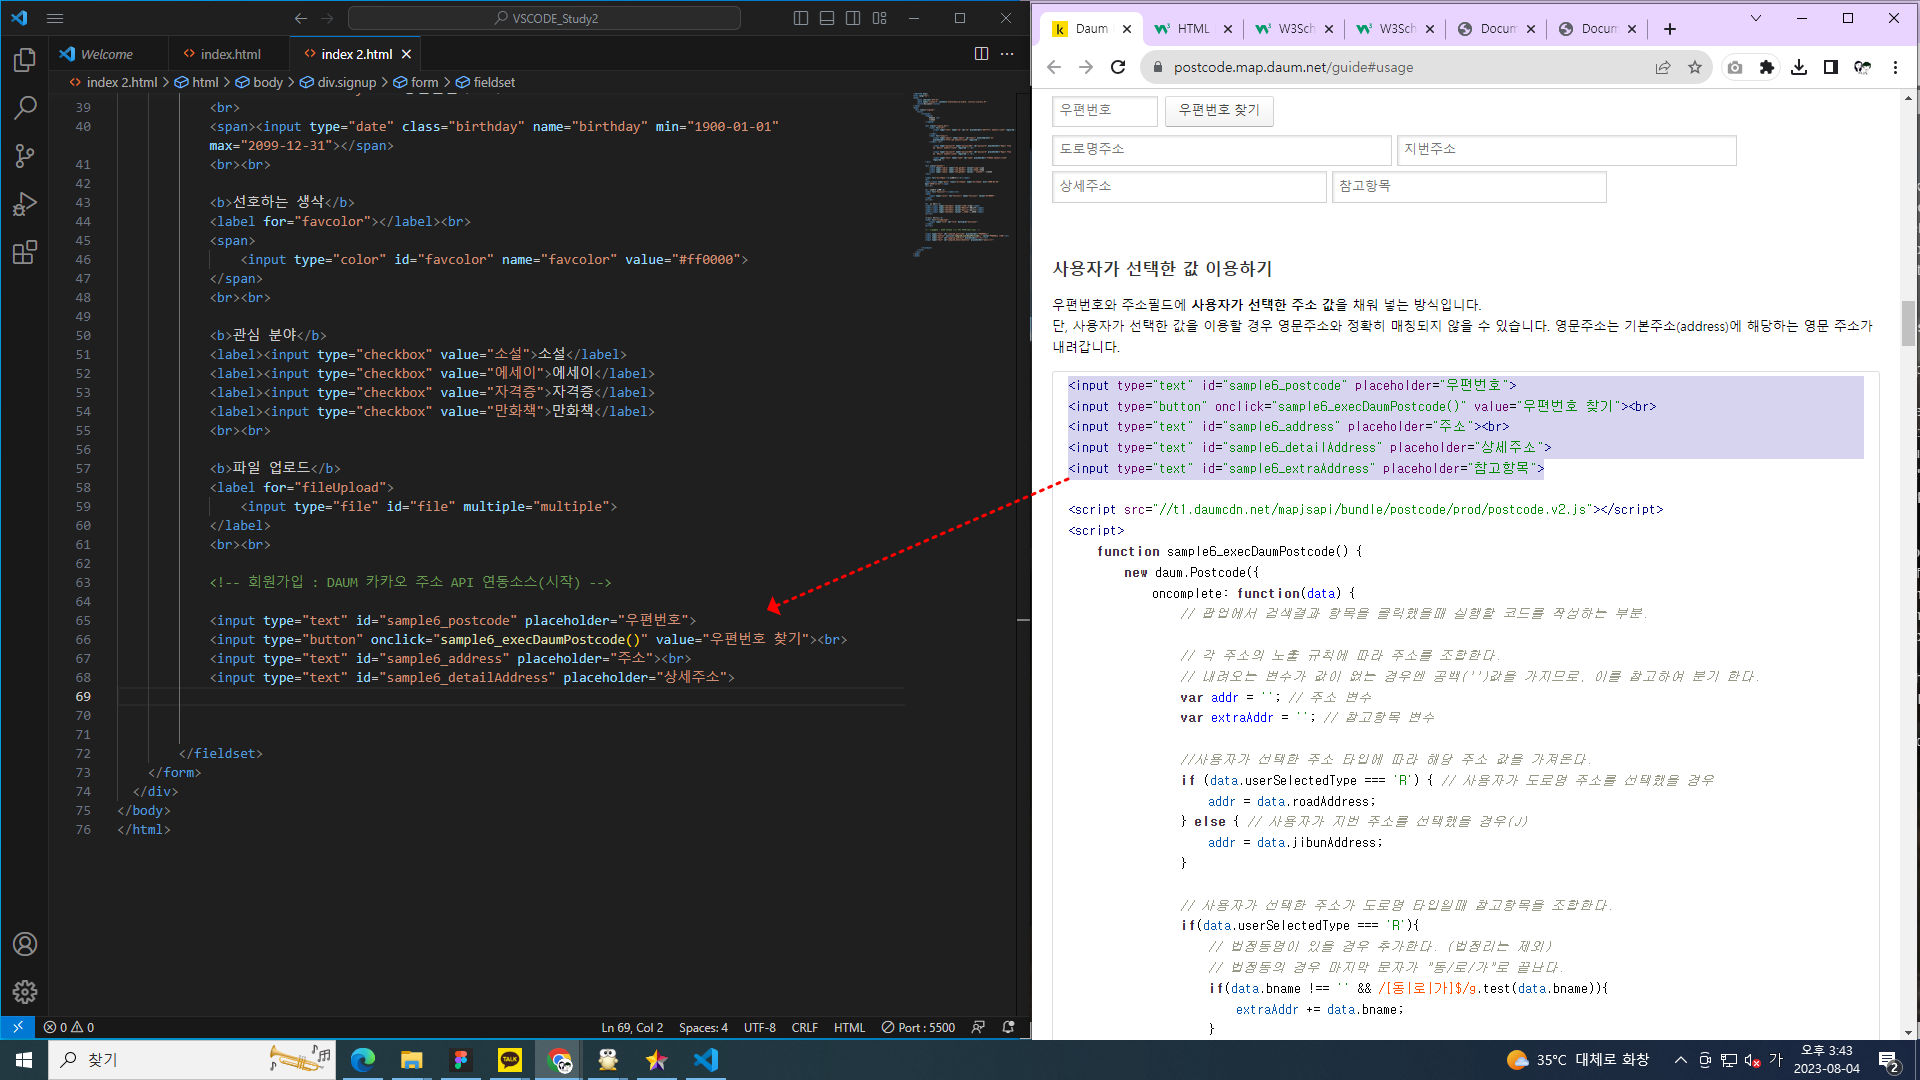This screenshot has width=1920, height=1080.
Task: Switch to the index.html editor tab
Action: (x=230, y=54)
